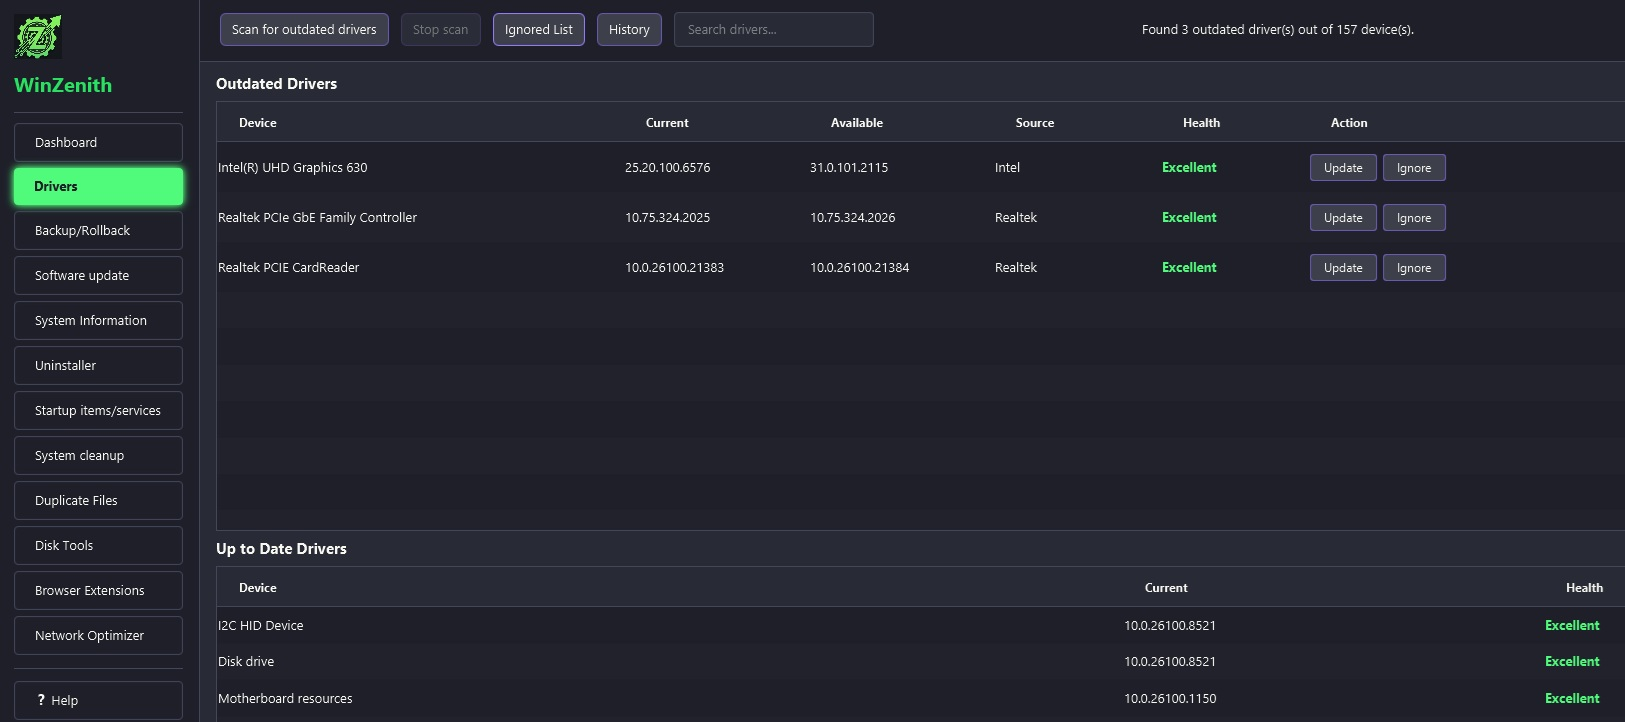This screenshot has height=722, width=1625.
Task: Click the Intel source cell
Action: [1008, 167]
